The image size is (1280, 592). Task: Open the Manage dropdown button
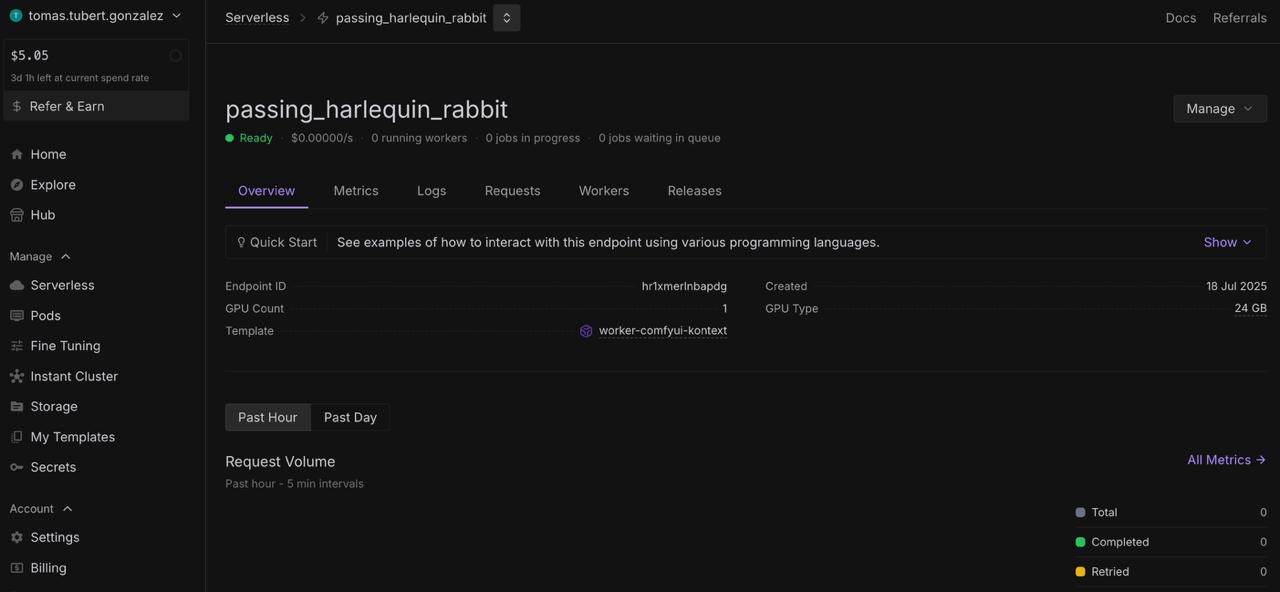(x=1220, y=108)
